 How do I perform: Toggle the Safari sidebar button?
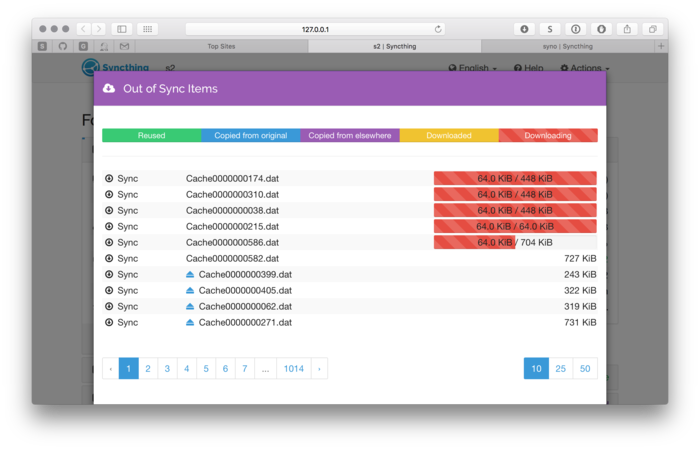coord(121,29)
